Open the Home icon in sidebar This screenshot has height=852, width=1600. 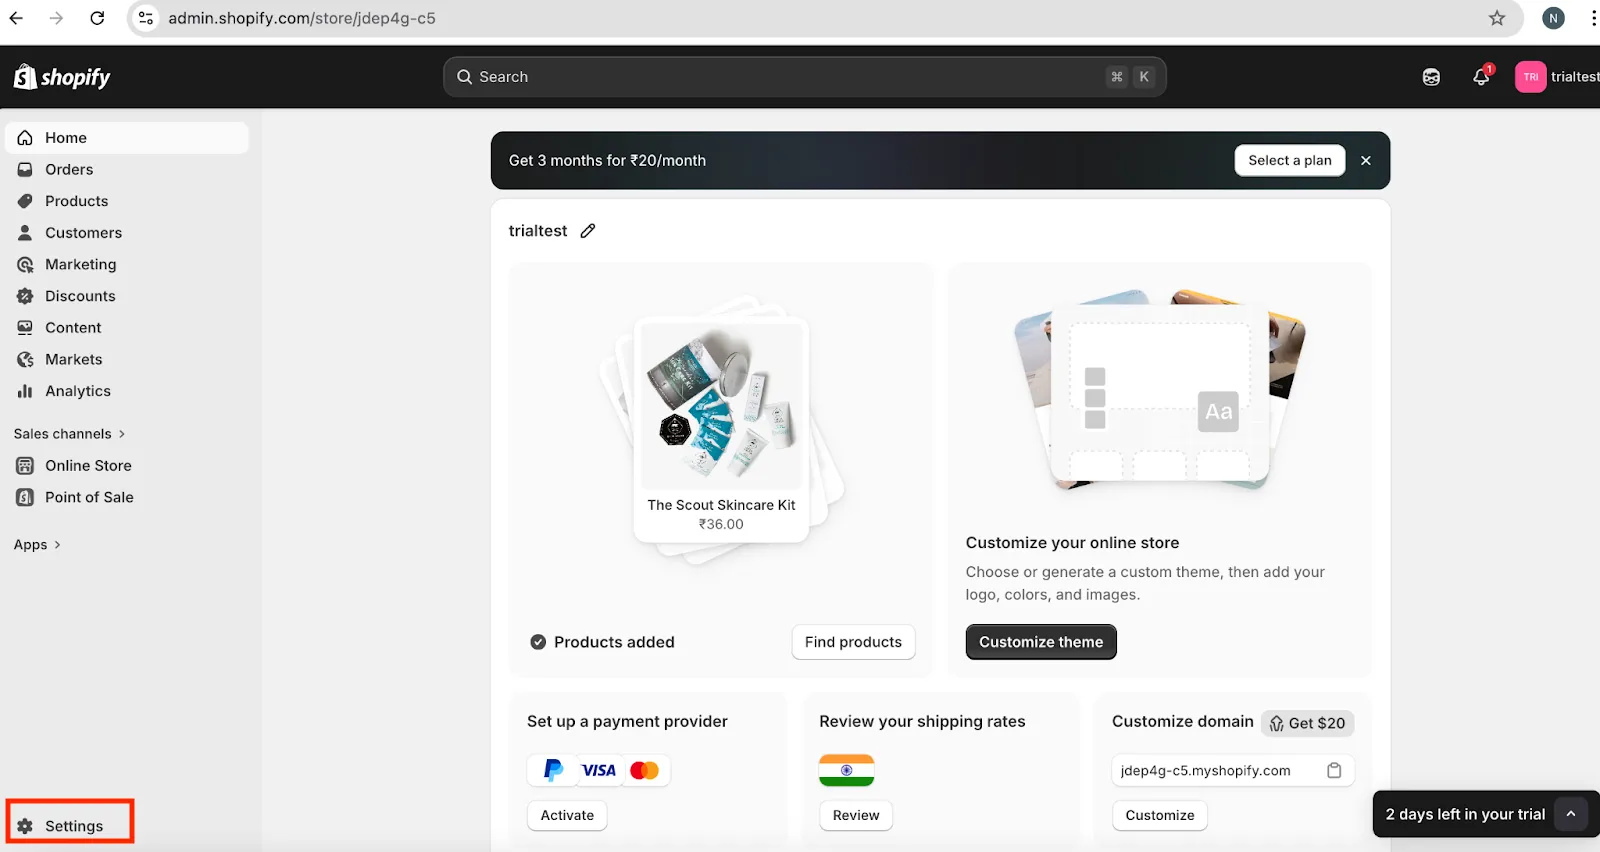pyautogui.click(x=25, y=138)
